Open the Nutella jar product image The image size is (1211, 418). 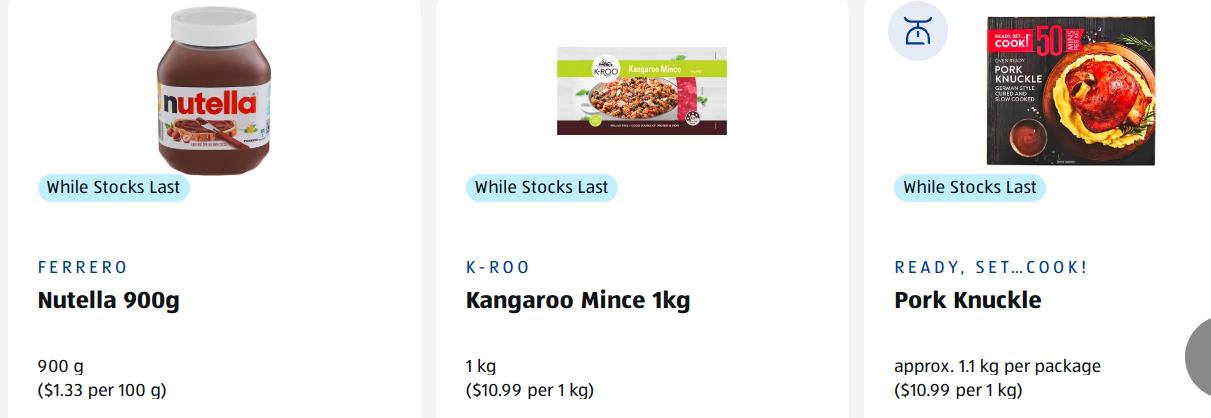[x=214, y=90]
